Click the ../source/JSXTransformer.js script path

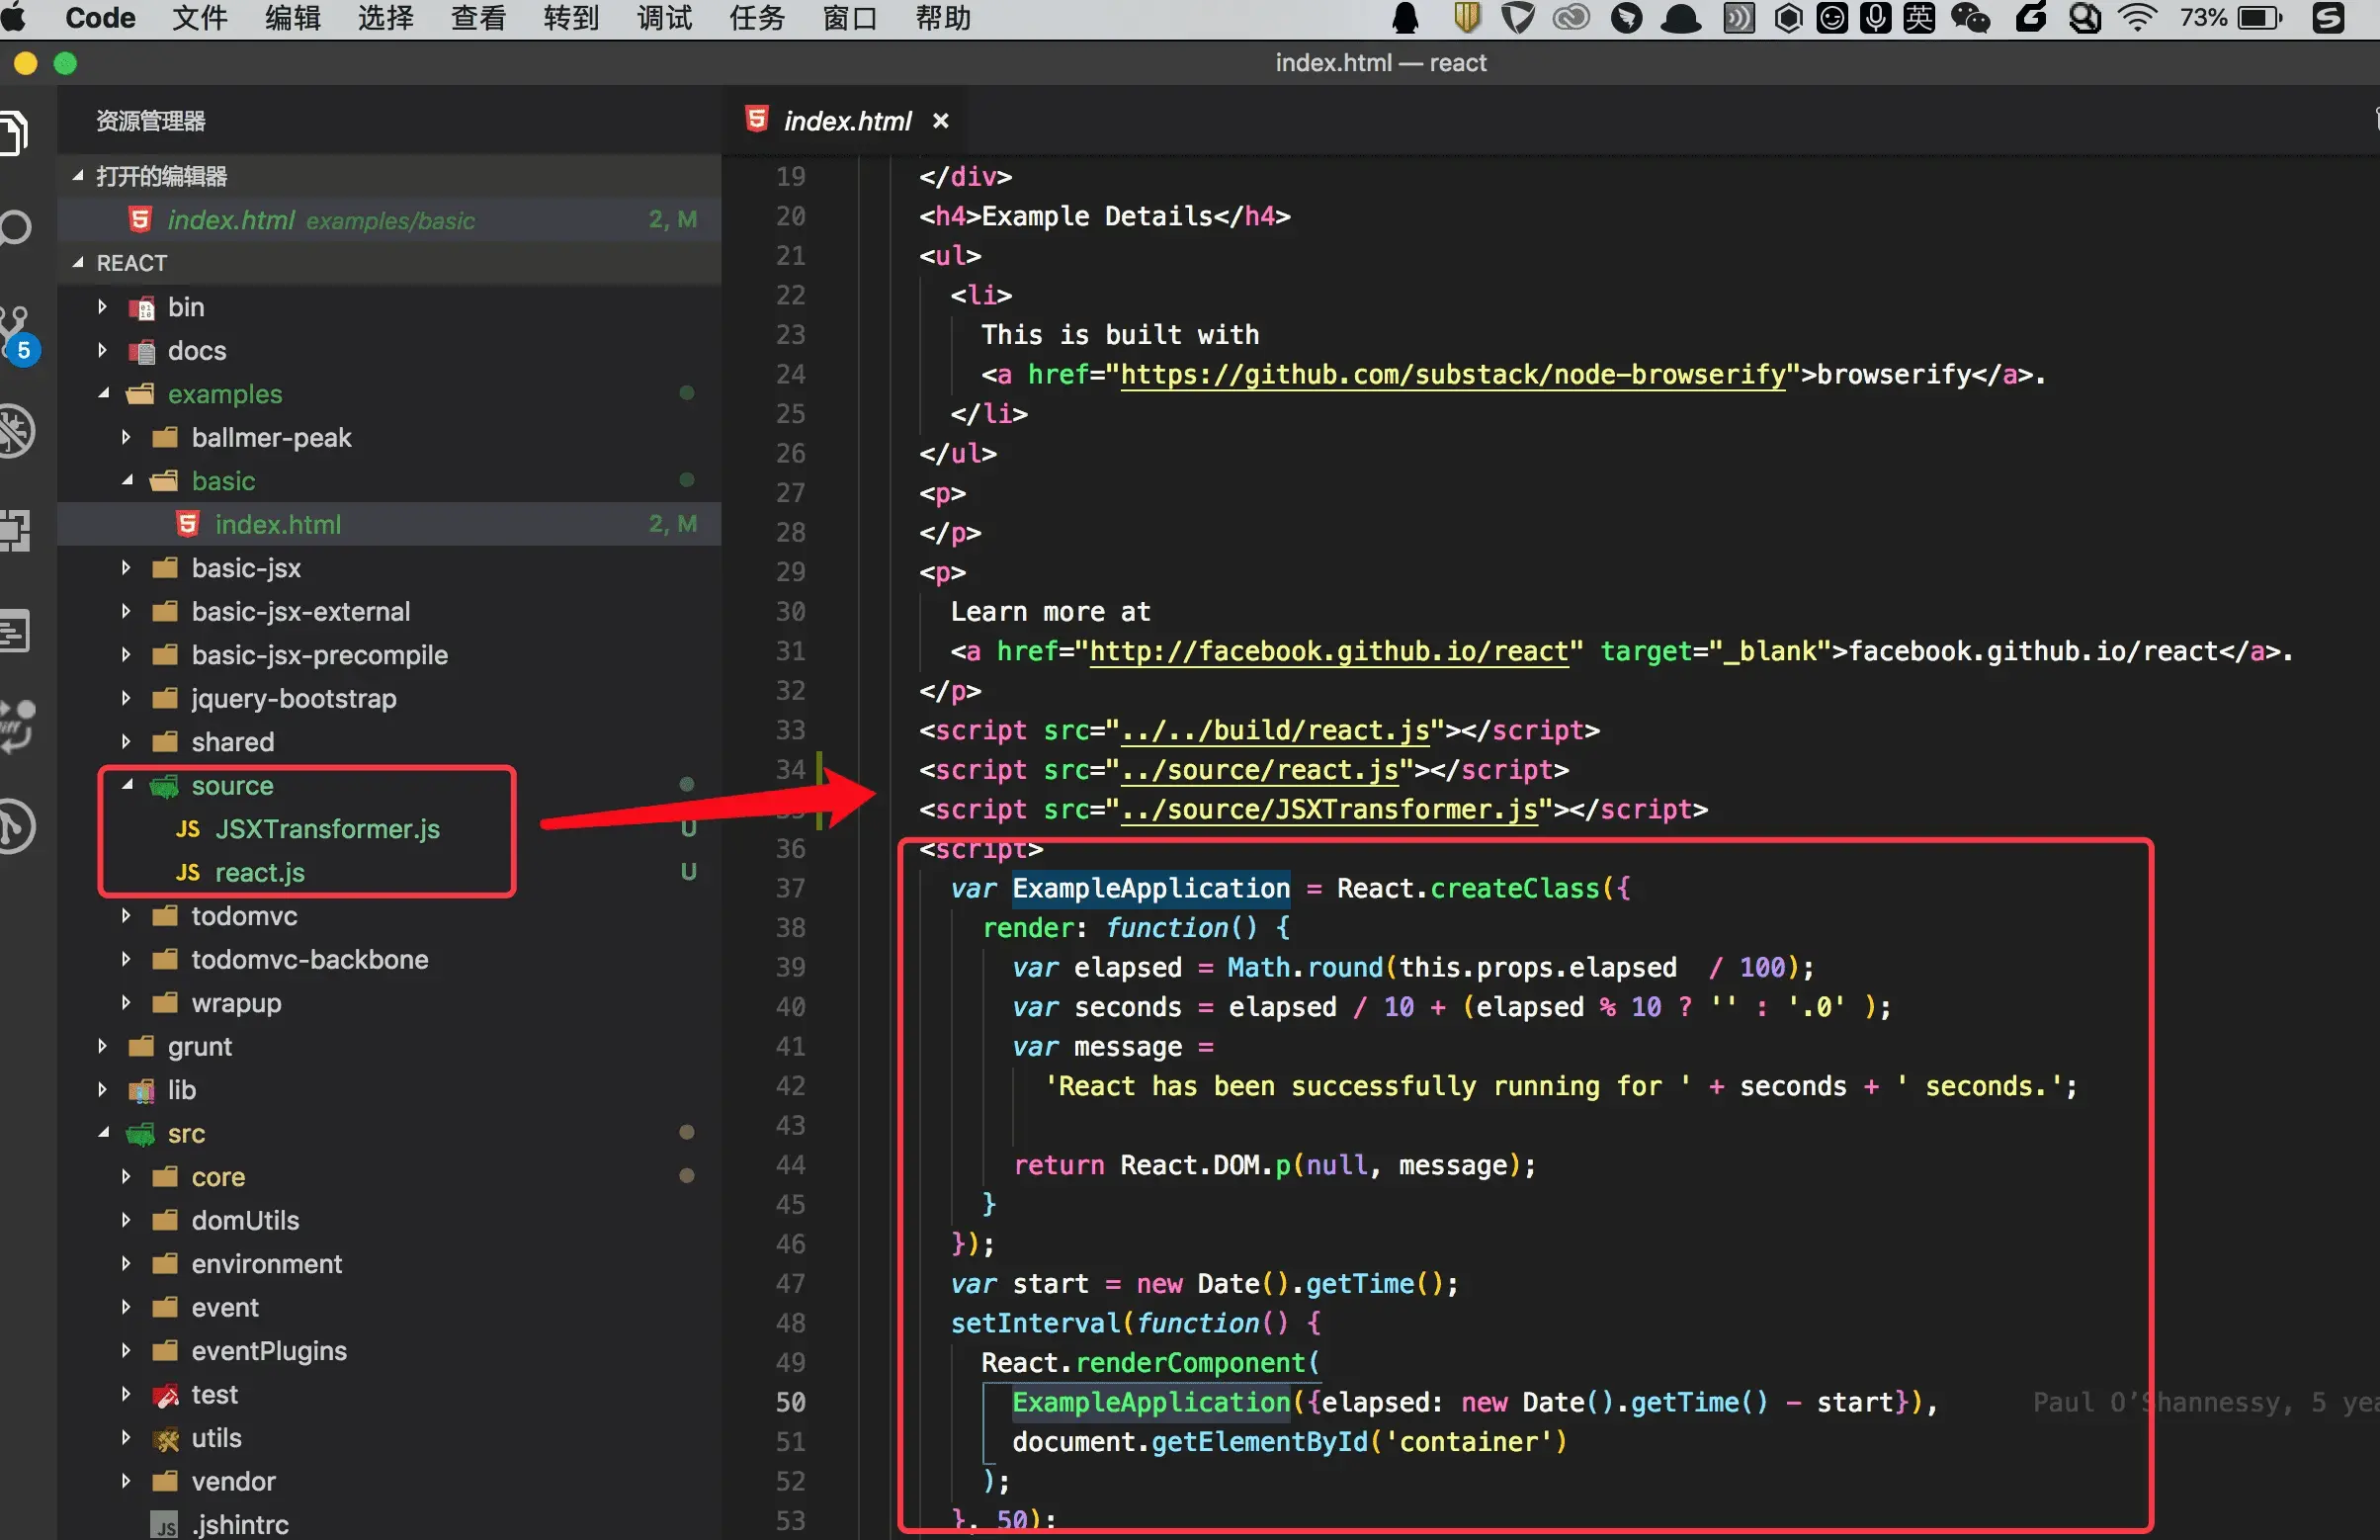[1329, 809]
